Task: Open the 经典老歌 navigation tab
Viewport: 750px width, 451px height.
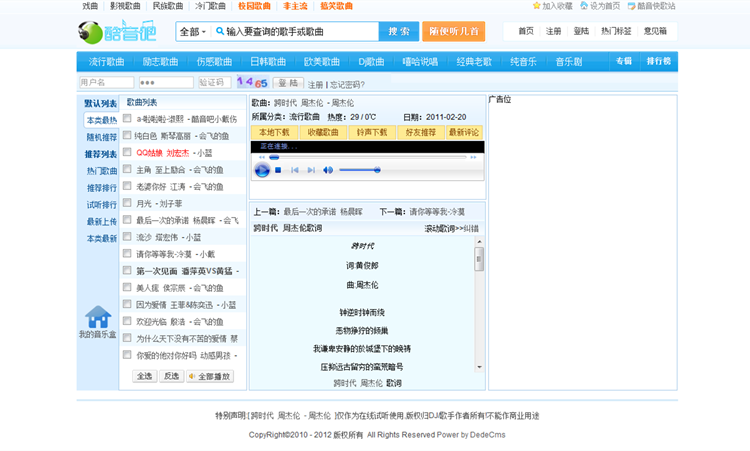Action: pos(474,62)
